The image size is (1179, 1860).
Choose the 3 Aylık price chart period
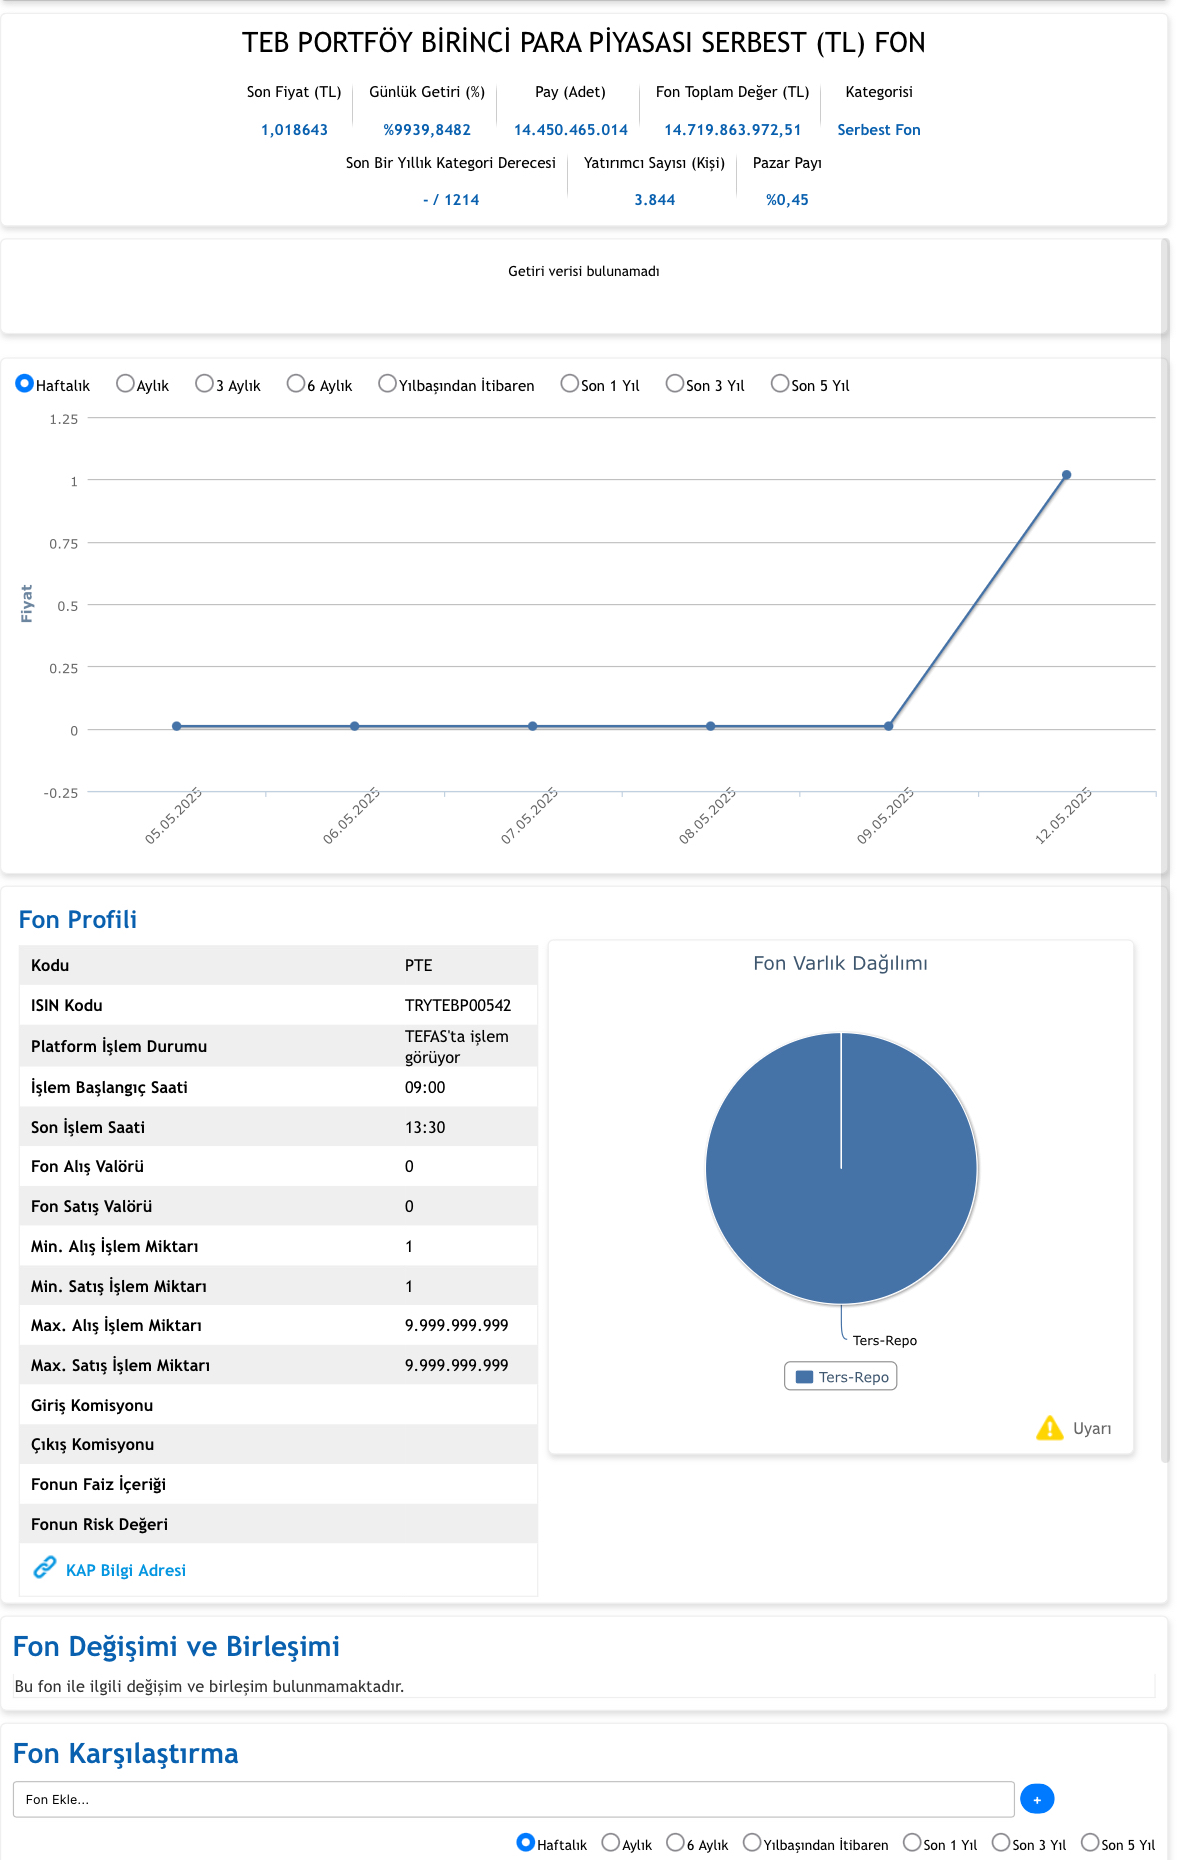pyautogui.click(x=204, y=384)
